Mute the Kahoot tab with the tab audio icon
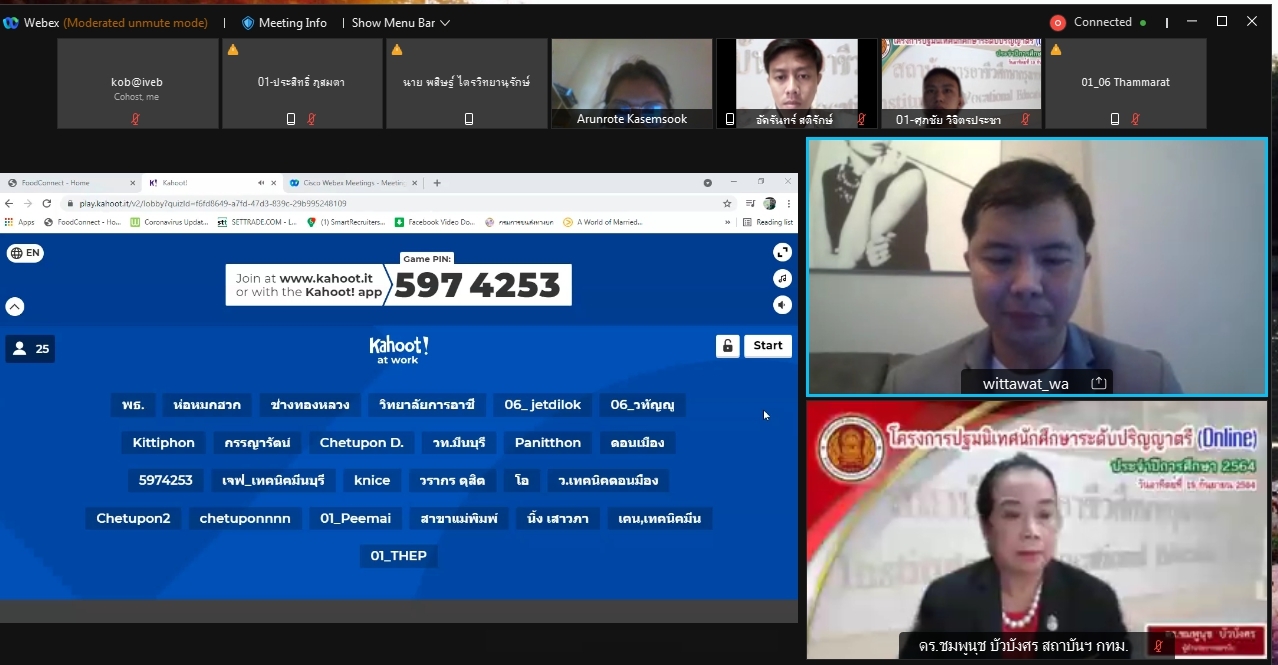The image size is (1278, 665). (261, 183)
